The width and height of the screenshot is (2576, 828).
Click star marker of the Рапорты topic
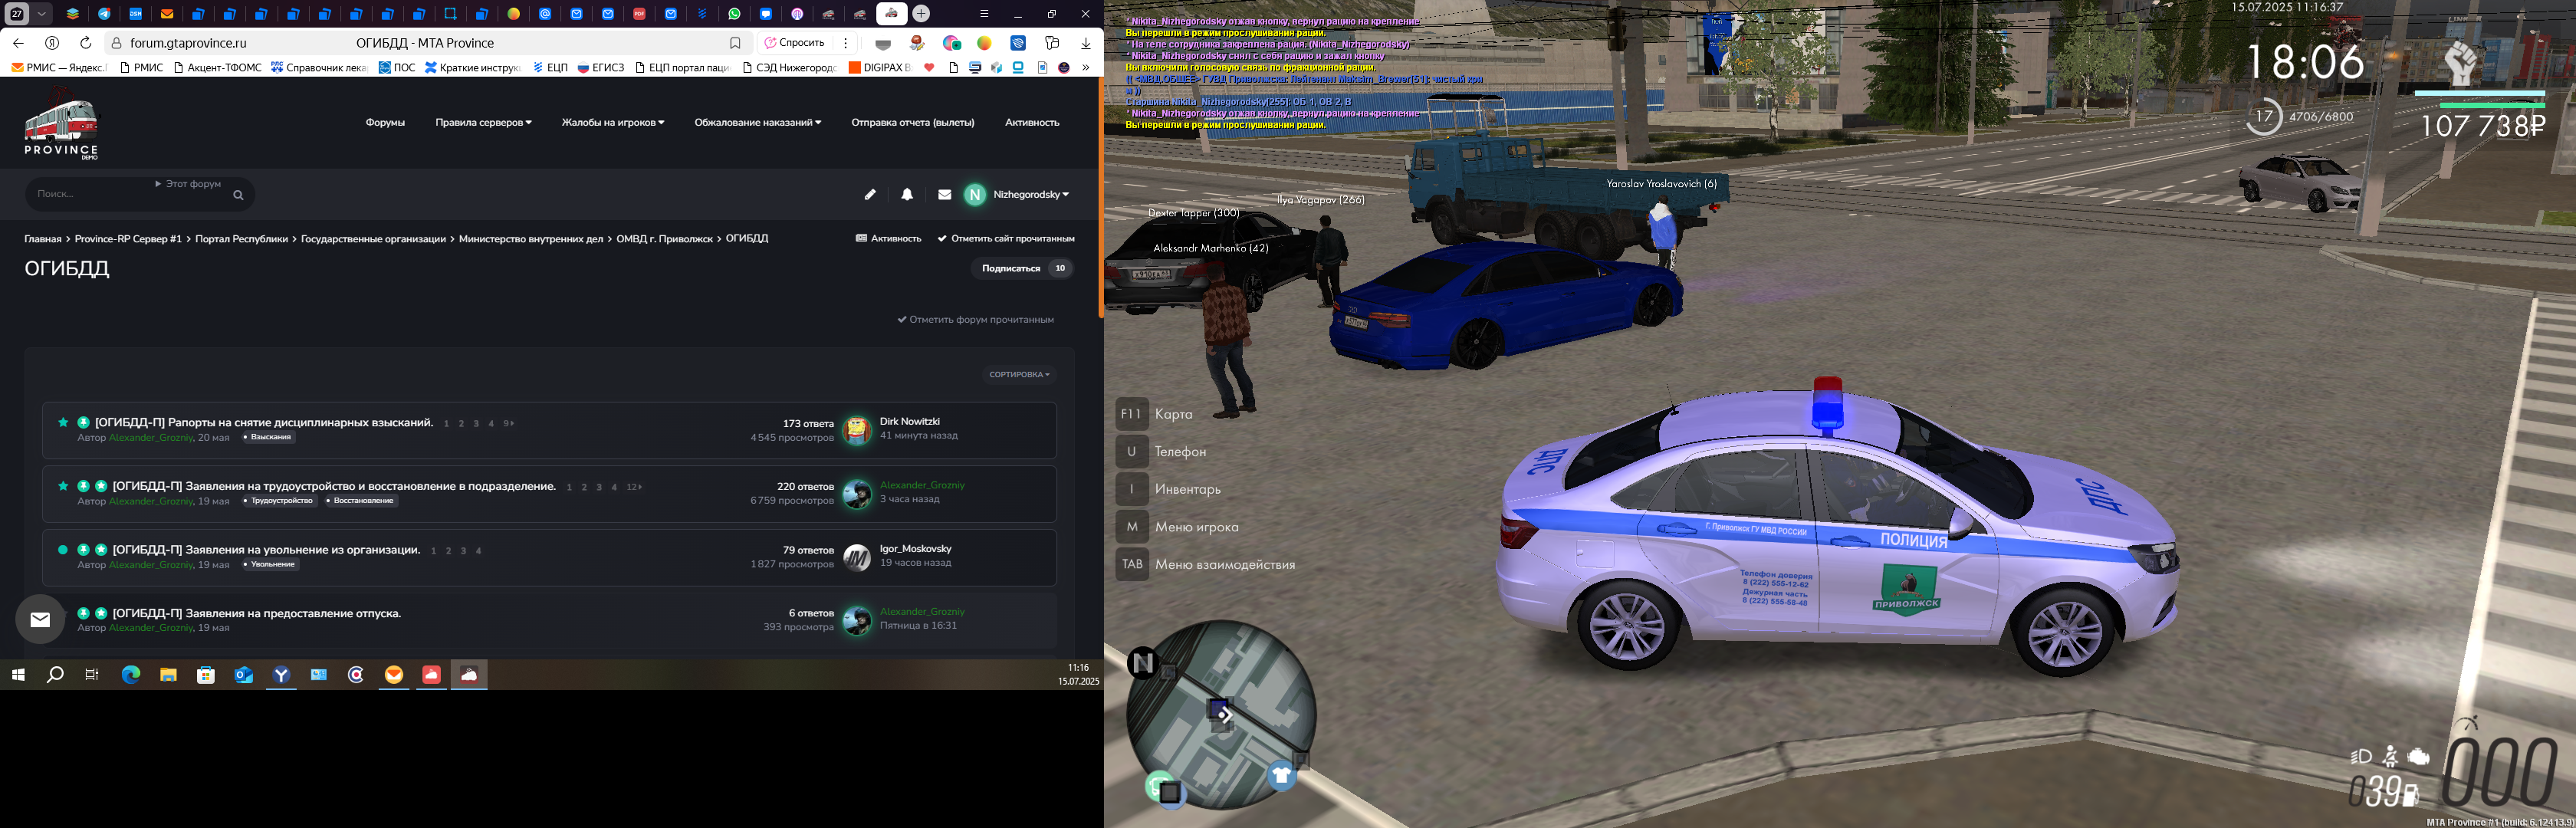click(63, 422)
